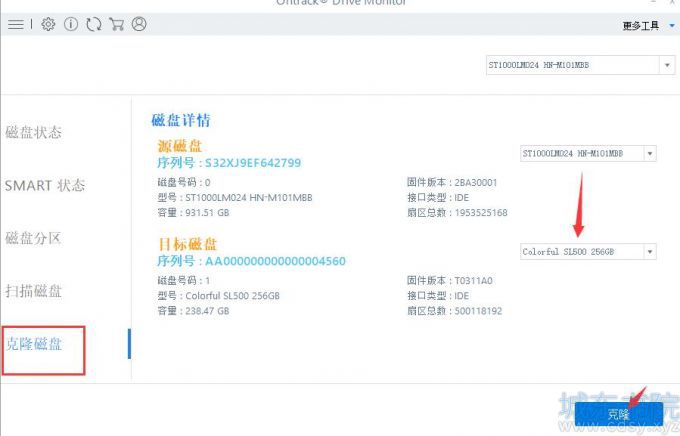This screenshot has width=680, height=436.
Task: Click sector total 1953525168
Action: pos(481,213)
